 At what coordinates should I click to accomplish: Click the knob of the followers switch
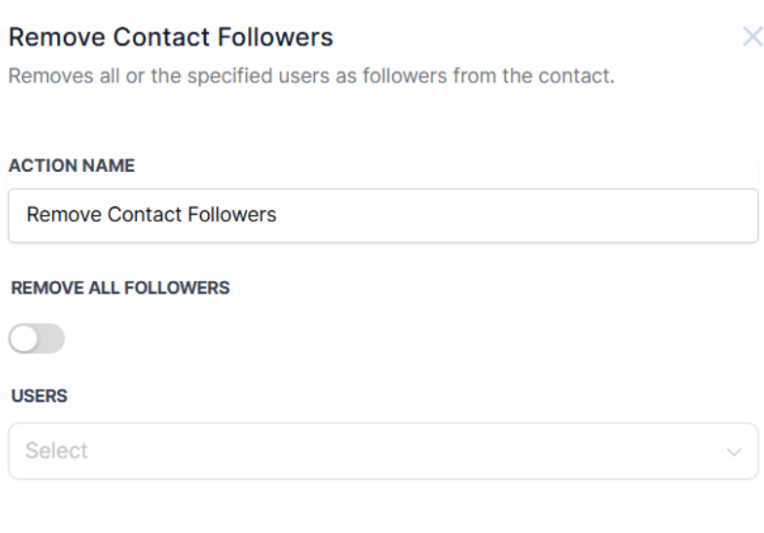[x=24, y=339]
